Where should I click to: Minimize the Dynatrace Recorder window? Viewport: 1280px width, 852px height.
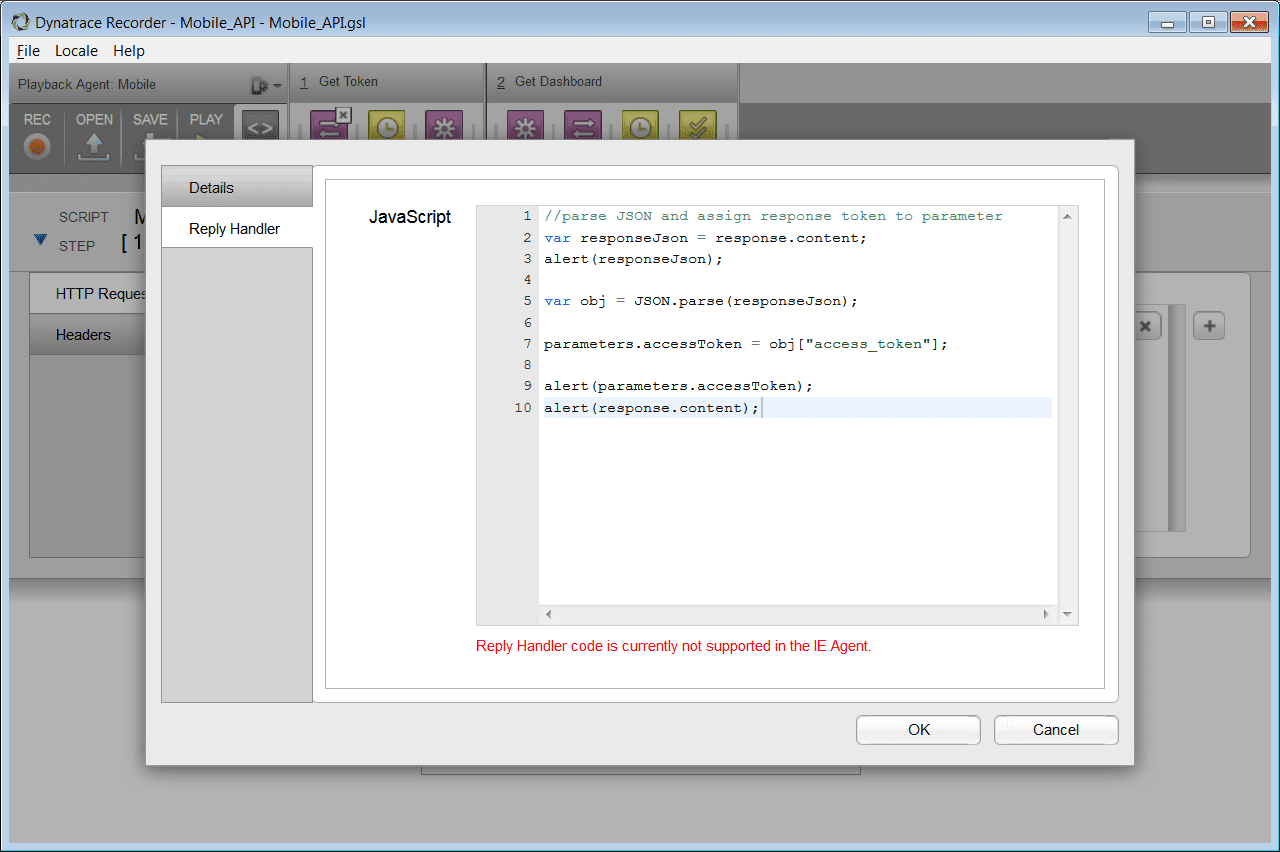tap(1167, 21)
